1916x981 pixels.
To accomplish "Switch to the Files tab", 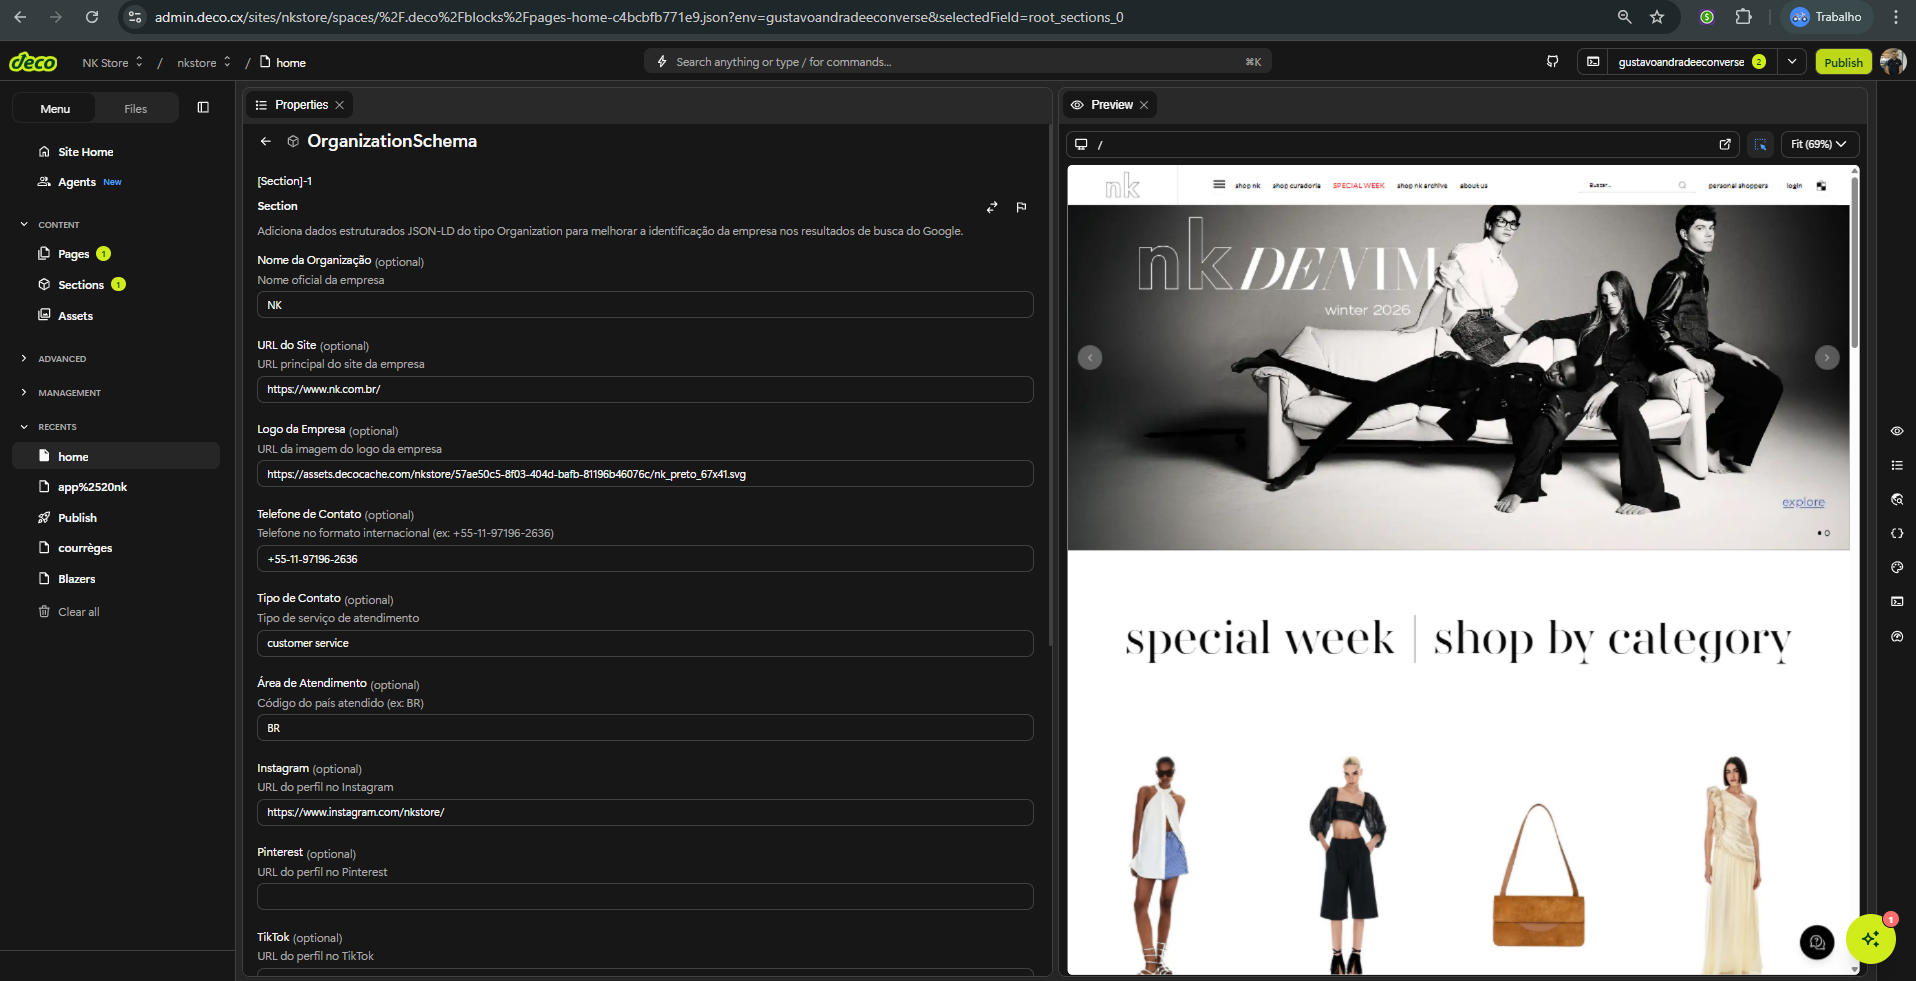I will (135, 107).
